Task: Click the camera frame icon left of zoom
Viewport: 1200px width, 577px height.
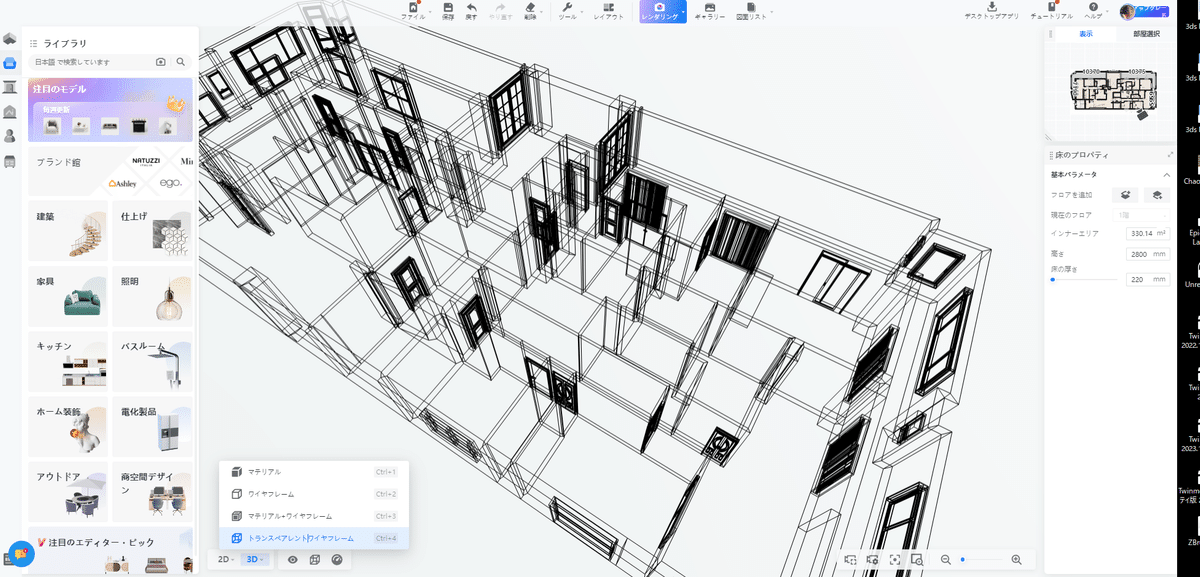Action: click(851, 560)
